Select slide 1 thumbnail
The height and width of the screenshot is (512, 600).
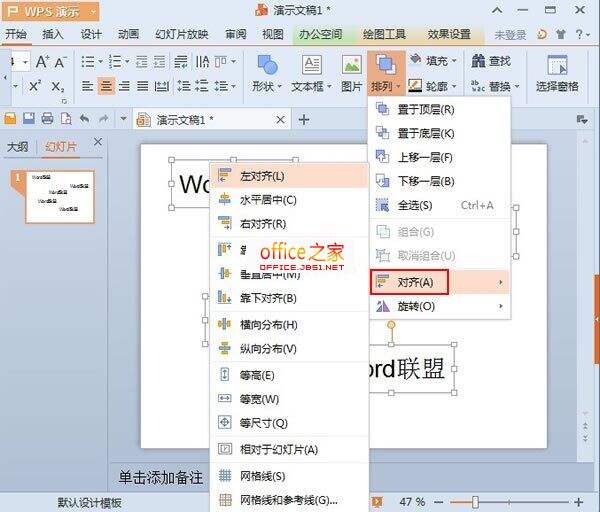click(x=59, y=197)
